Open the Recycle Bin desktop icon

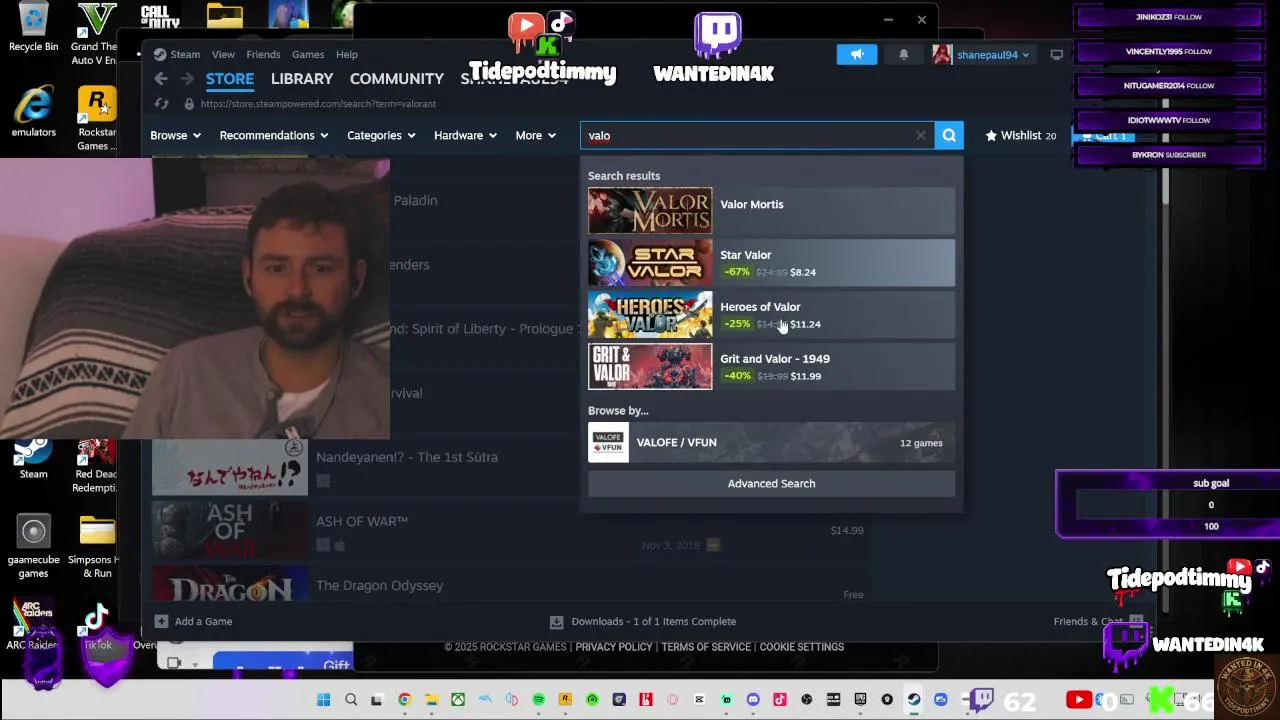click(x=33, y=28)
